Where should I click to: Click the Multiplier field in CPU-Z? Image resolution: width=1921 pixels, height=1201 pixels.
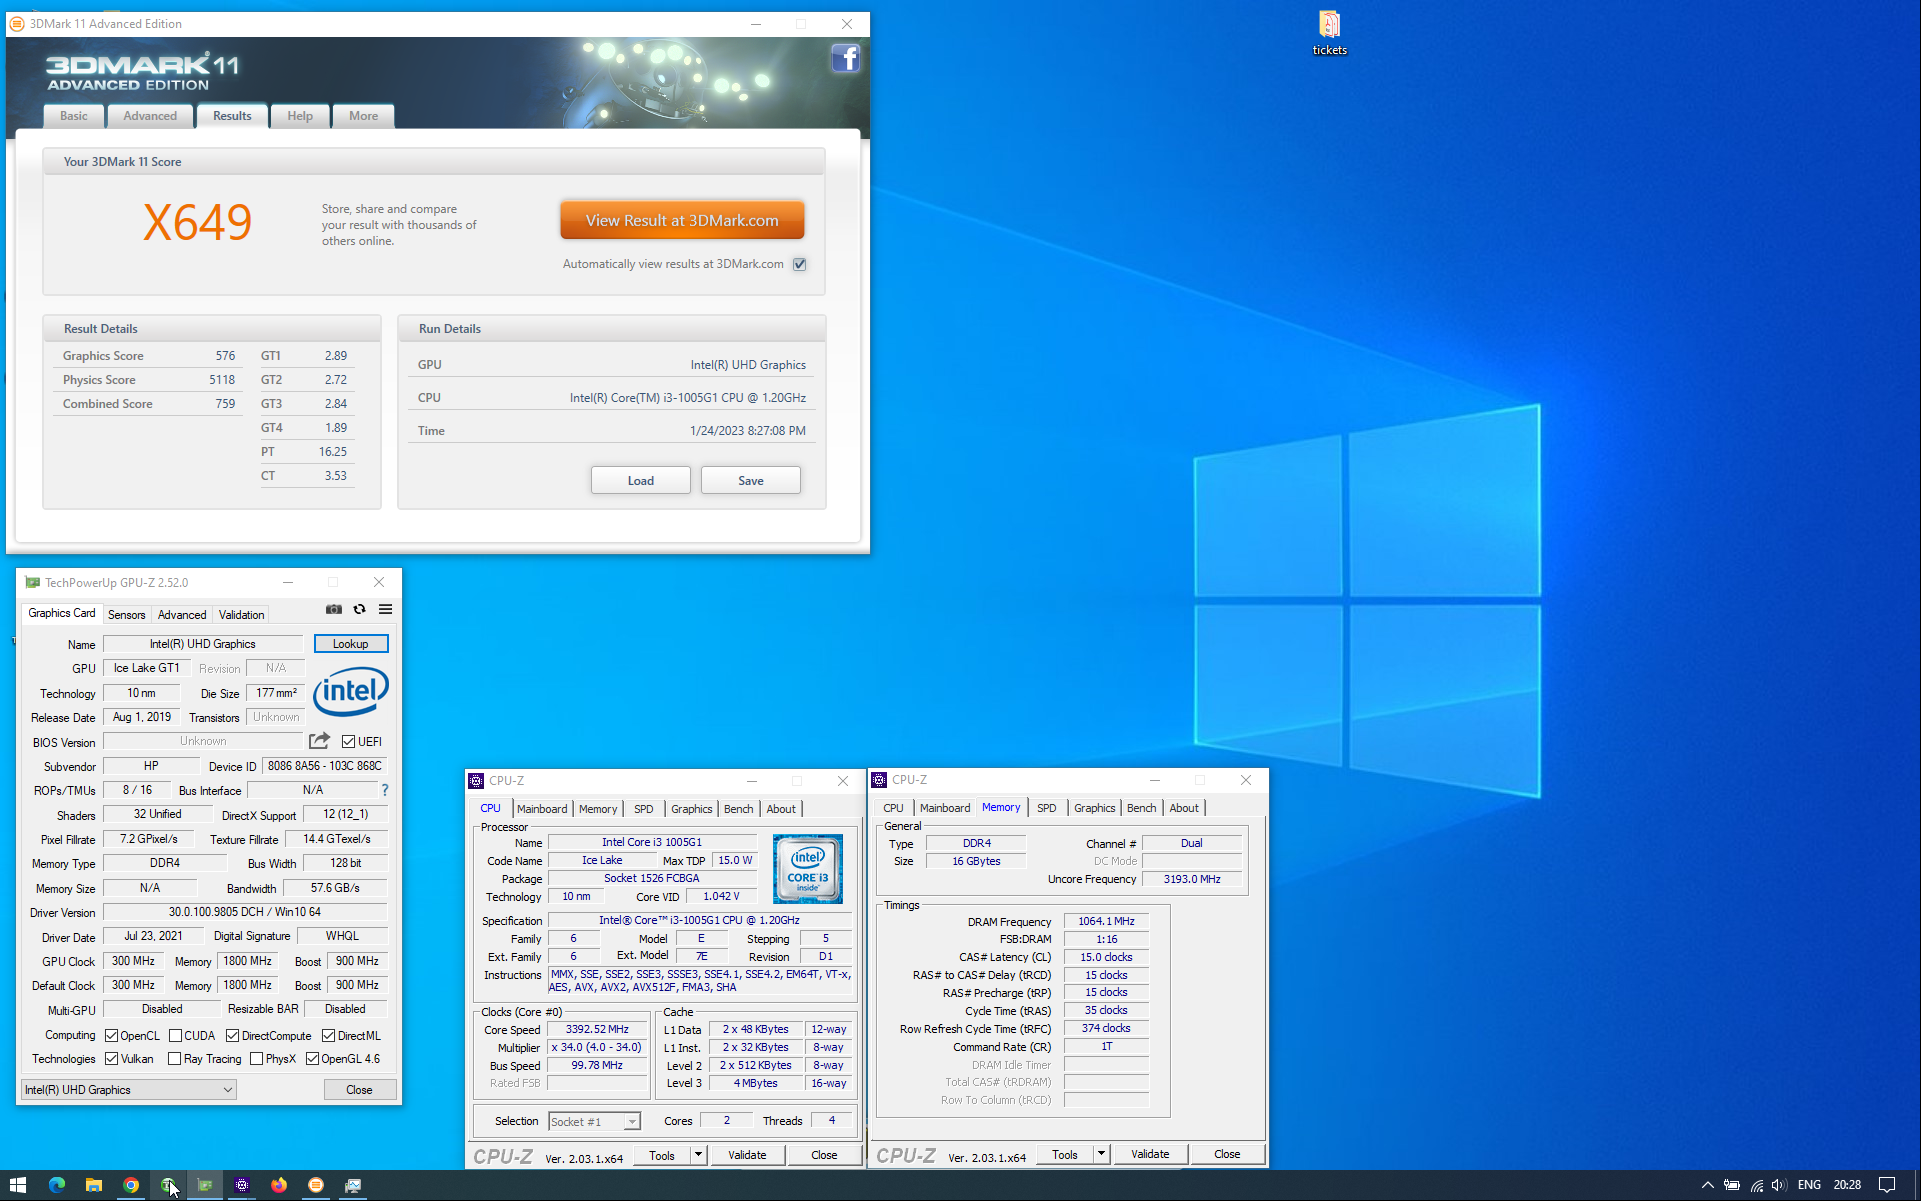coord(598,1048)
